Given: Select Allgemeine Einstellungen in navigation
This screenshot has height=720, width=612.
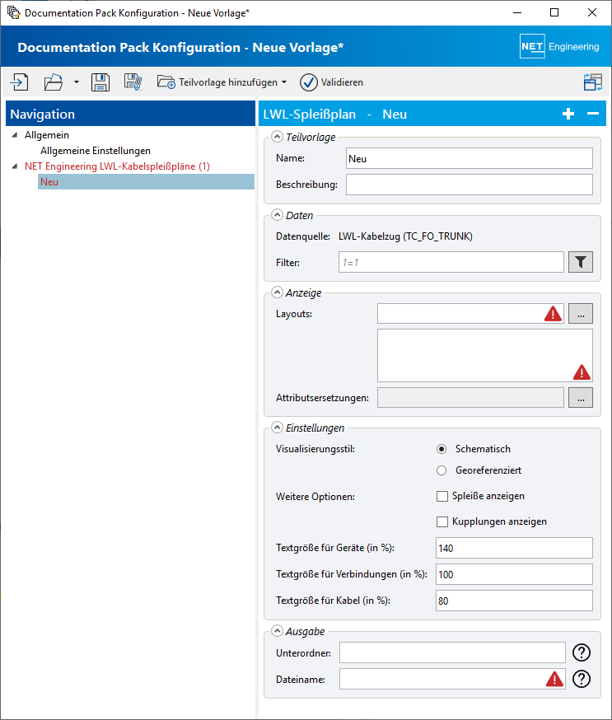Looking at the screenshot, I should tap(95, 151).
